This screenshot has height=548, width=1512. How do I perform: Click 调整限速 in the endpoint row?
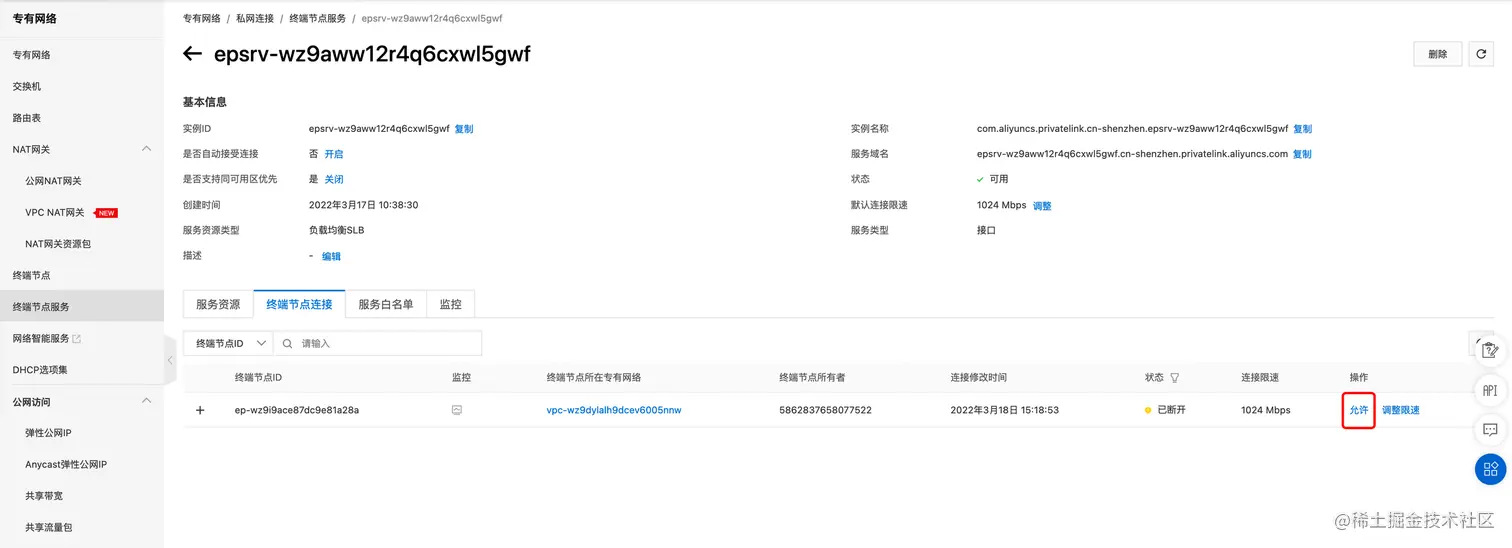(1401, 410)
